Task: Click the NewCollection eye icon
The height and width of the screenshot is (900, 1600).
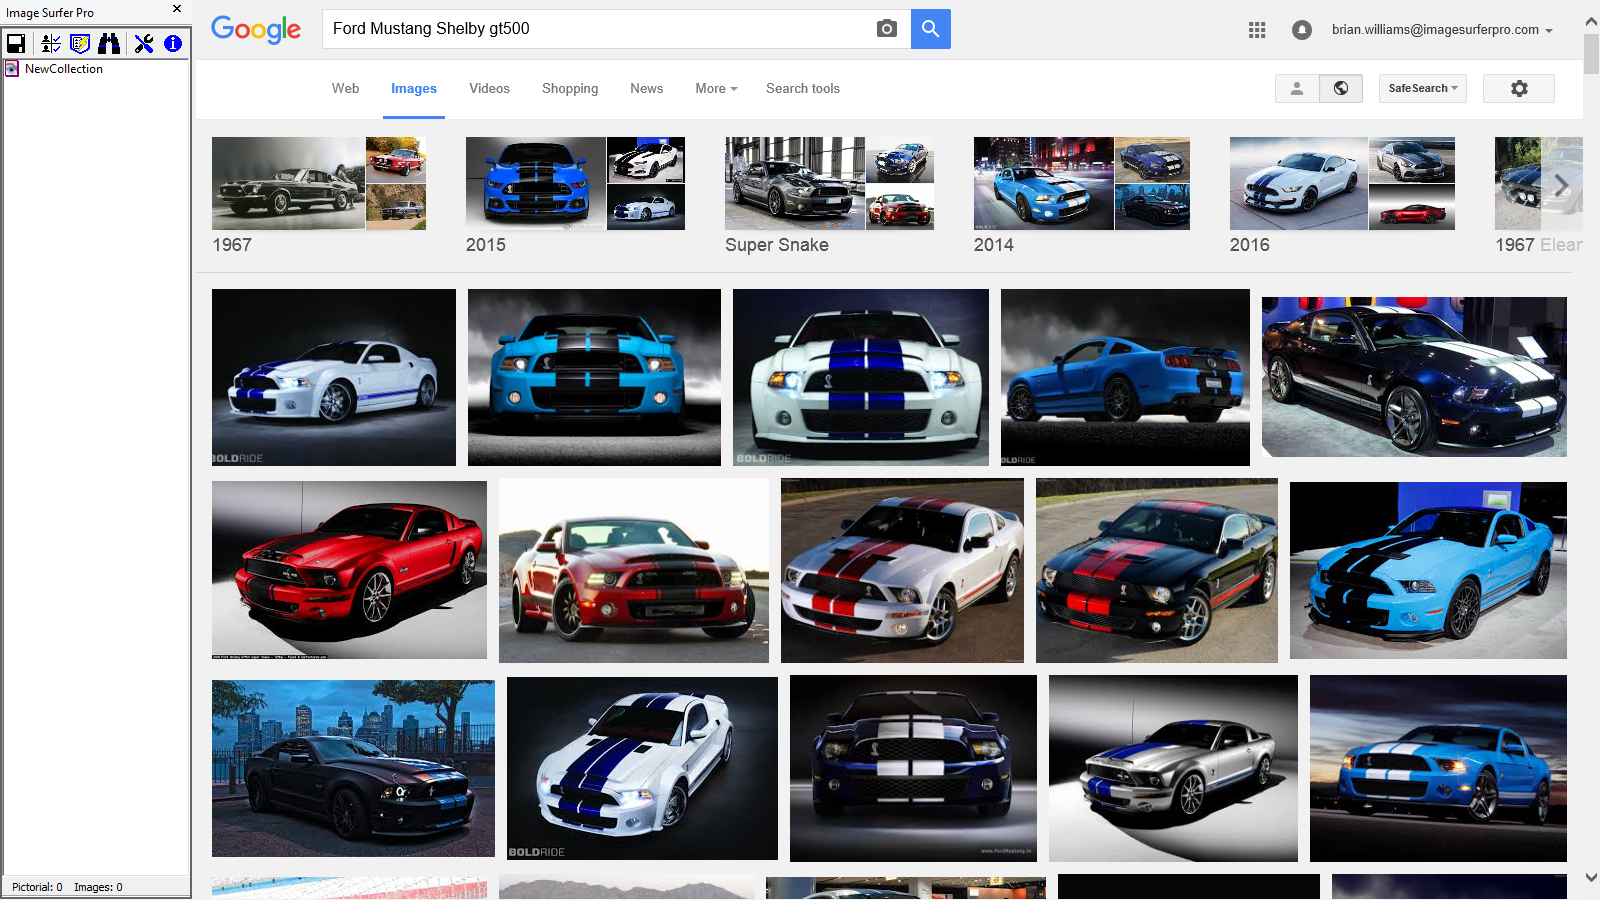Action: click(x=12, y=69)
